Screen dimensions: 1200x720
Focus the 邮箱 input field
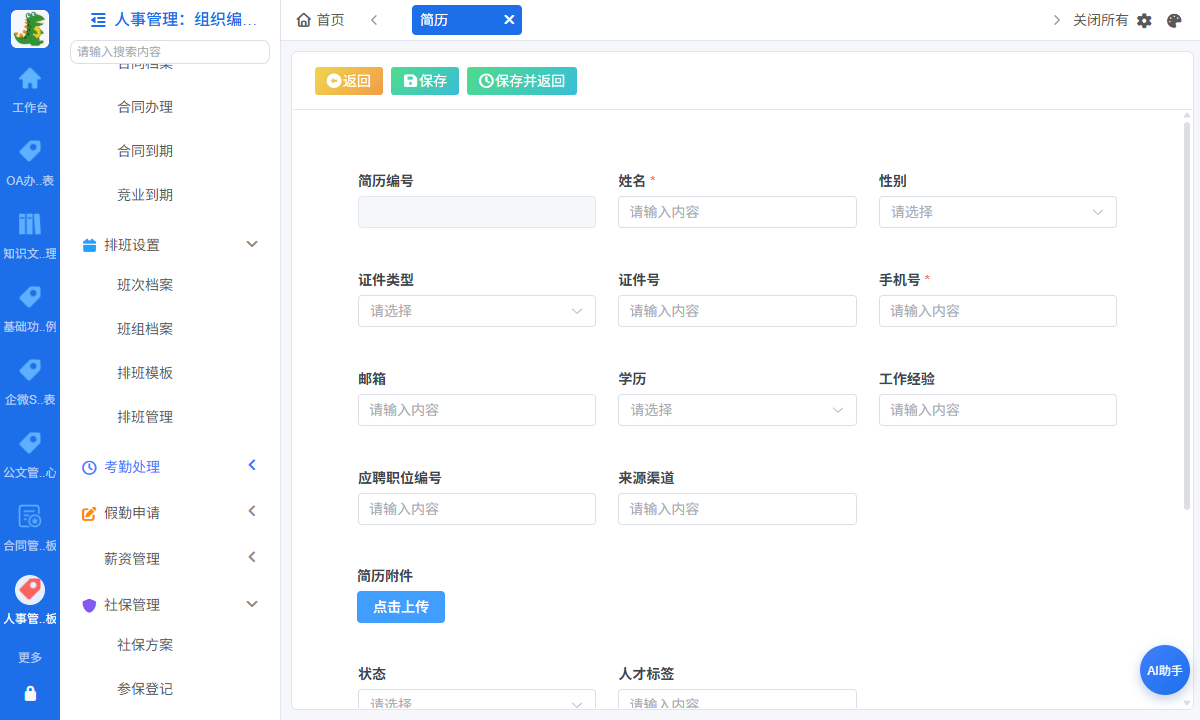[x=477, y=410]
